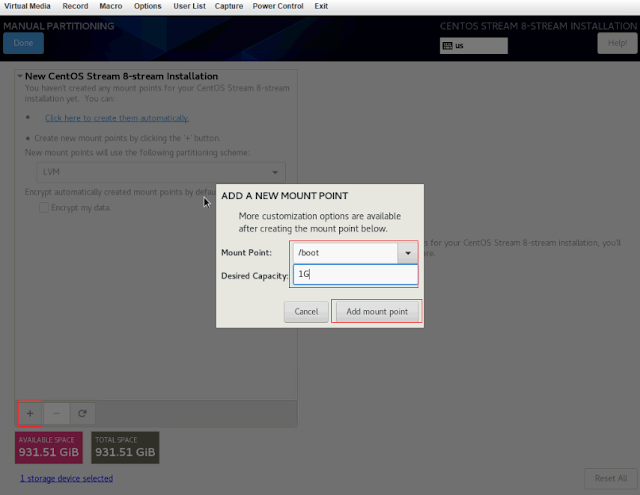Click the Help! button
The height and width of the screenshot is (495, 640).
[x=617, y=43]
